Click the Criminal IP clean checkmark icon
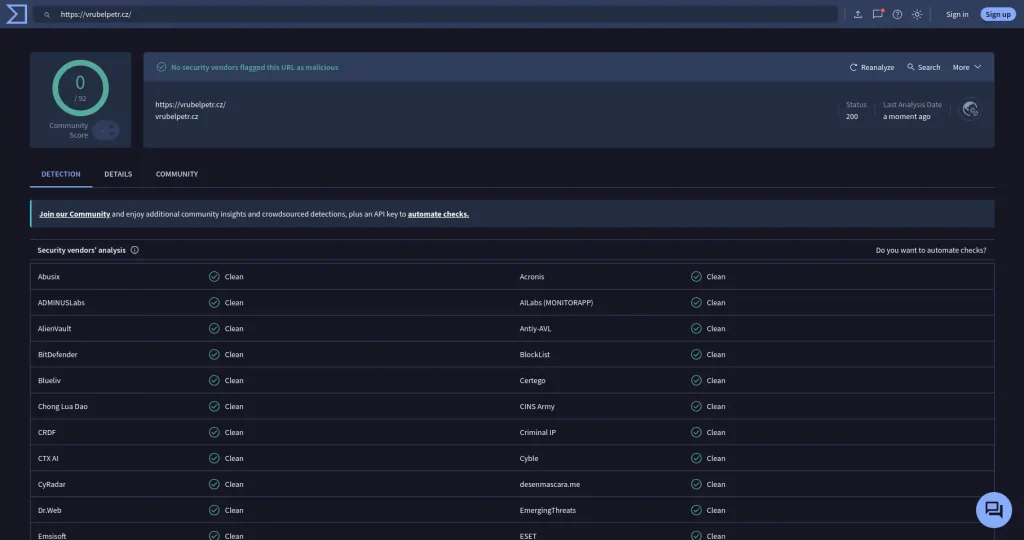Image resolution: width=1024 pixels, height=540 pixels. (696, 432)
